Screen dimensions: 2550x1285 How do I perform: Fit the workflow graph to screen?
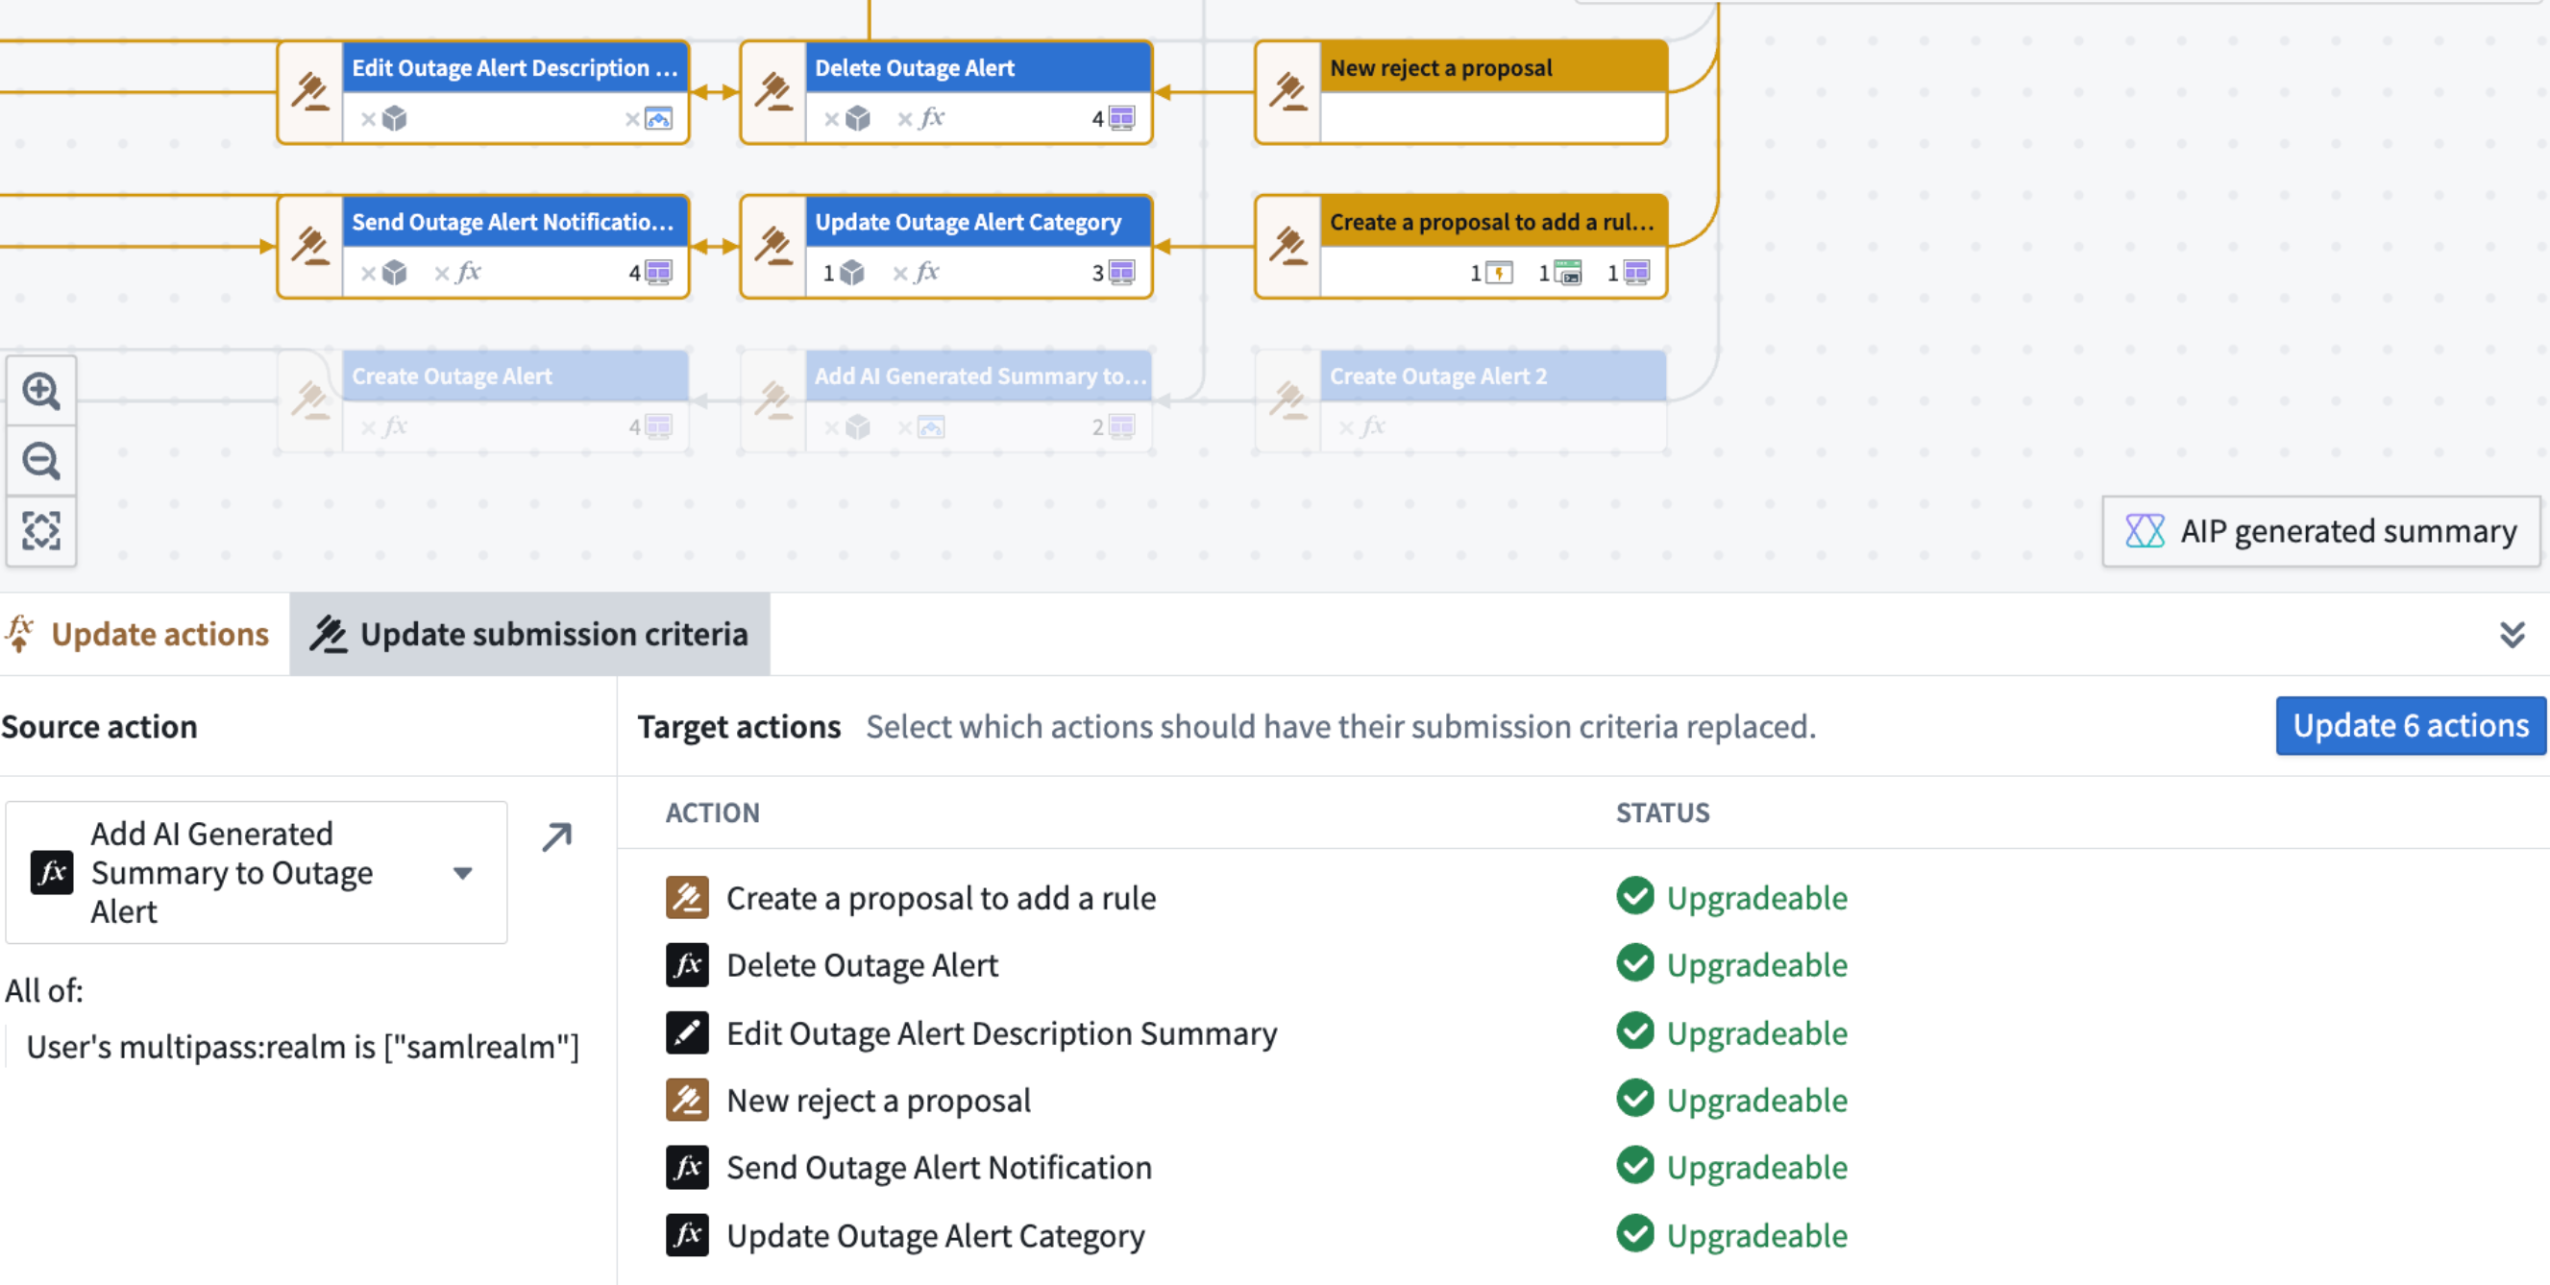(42, 530)
